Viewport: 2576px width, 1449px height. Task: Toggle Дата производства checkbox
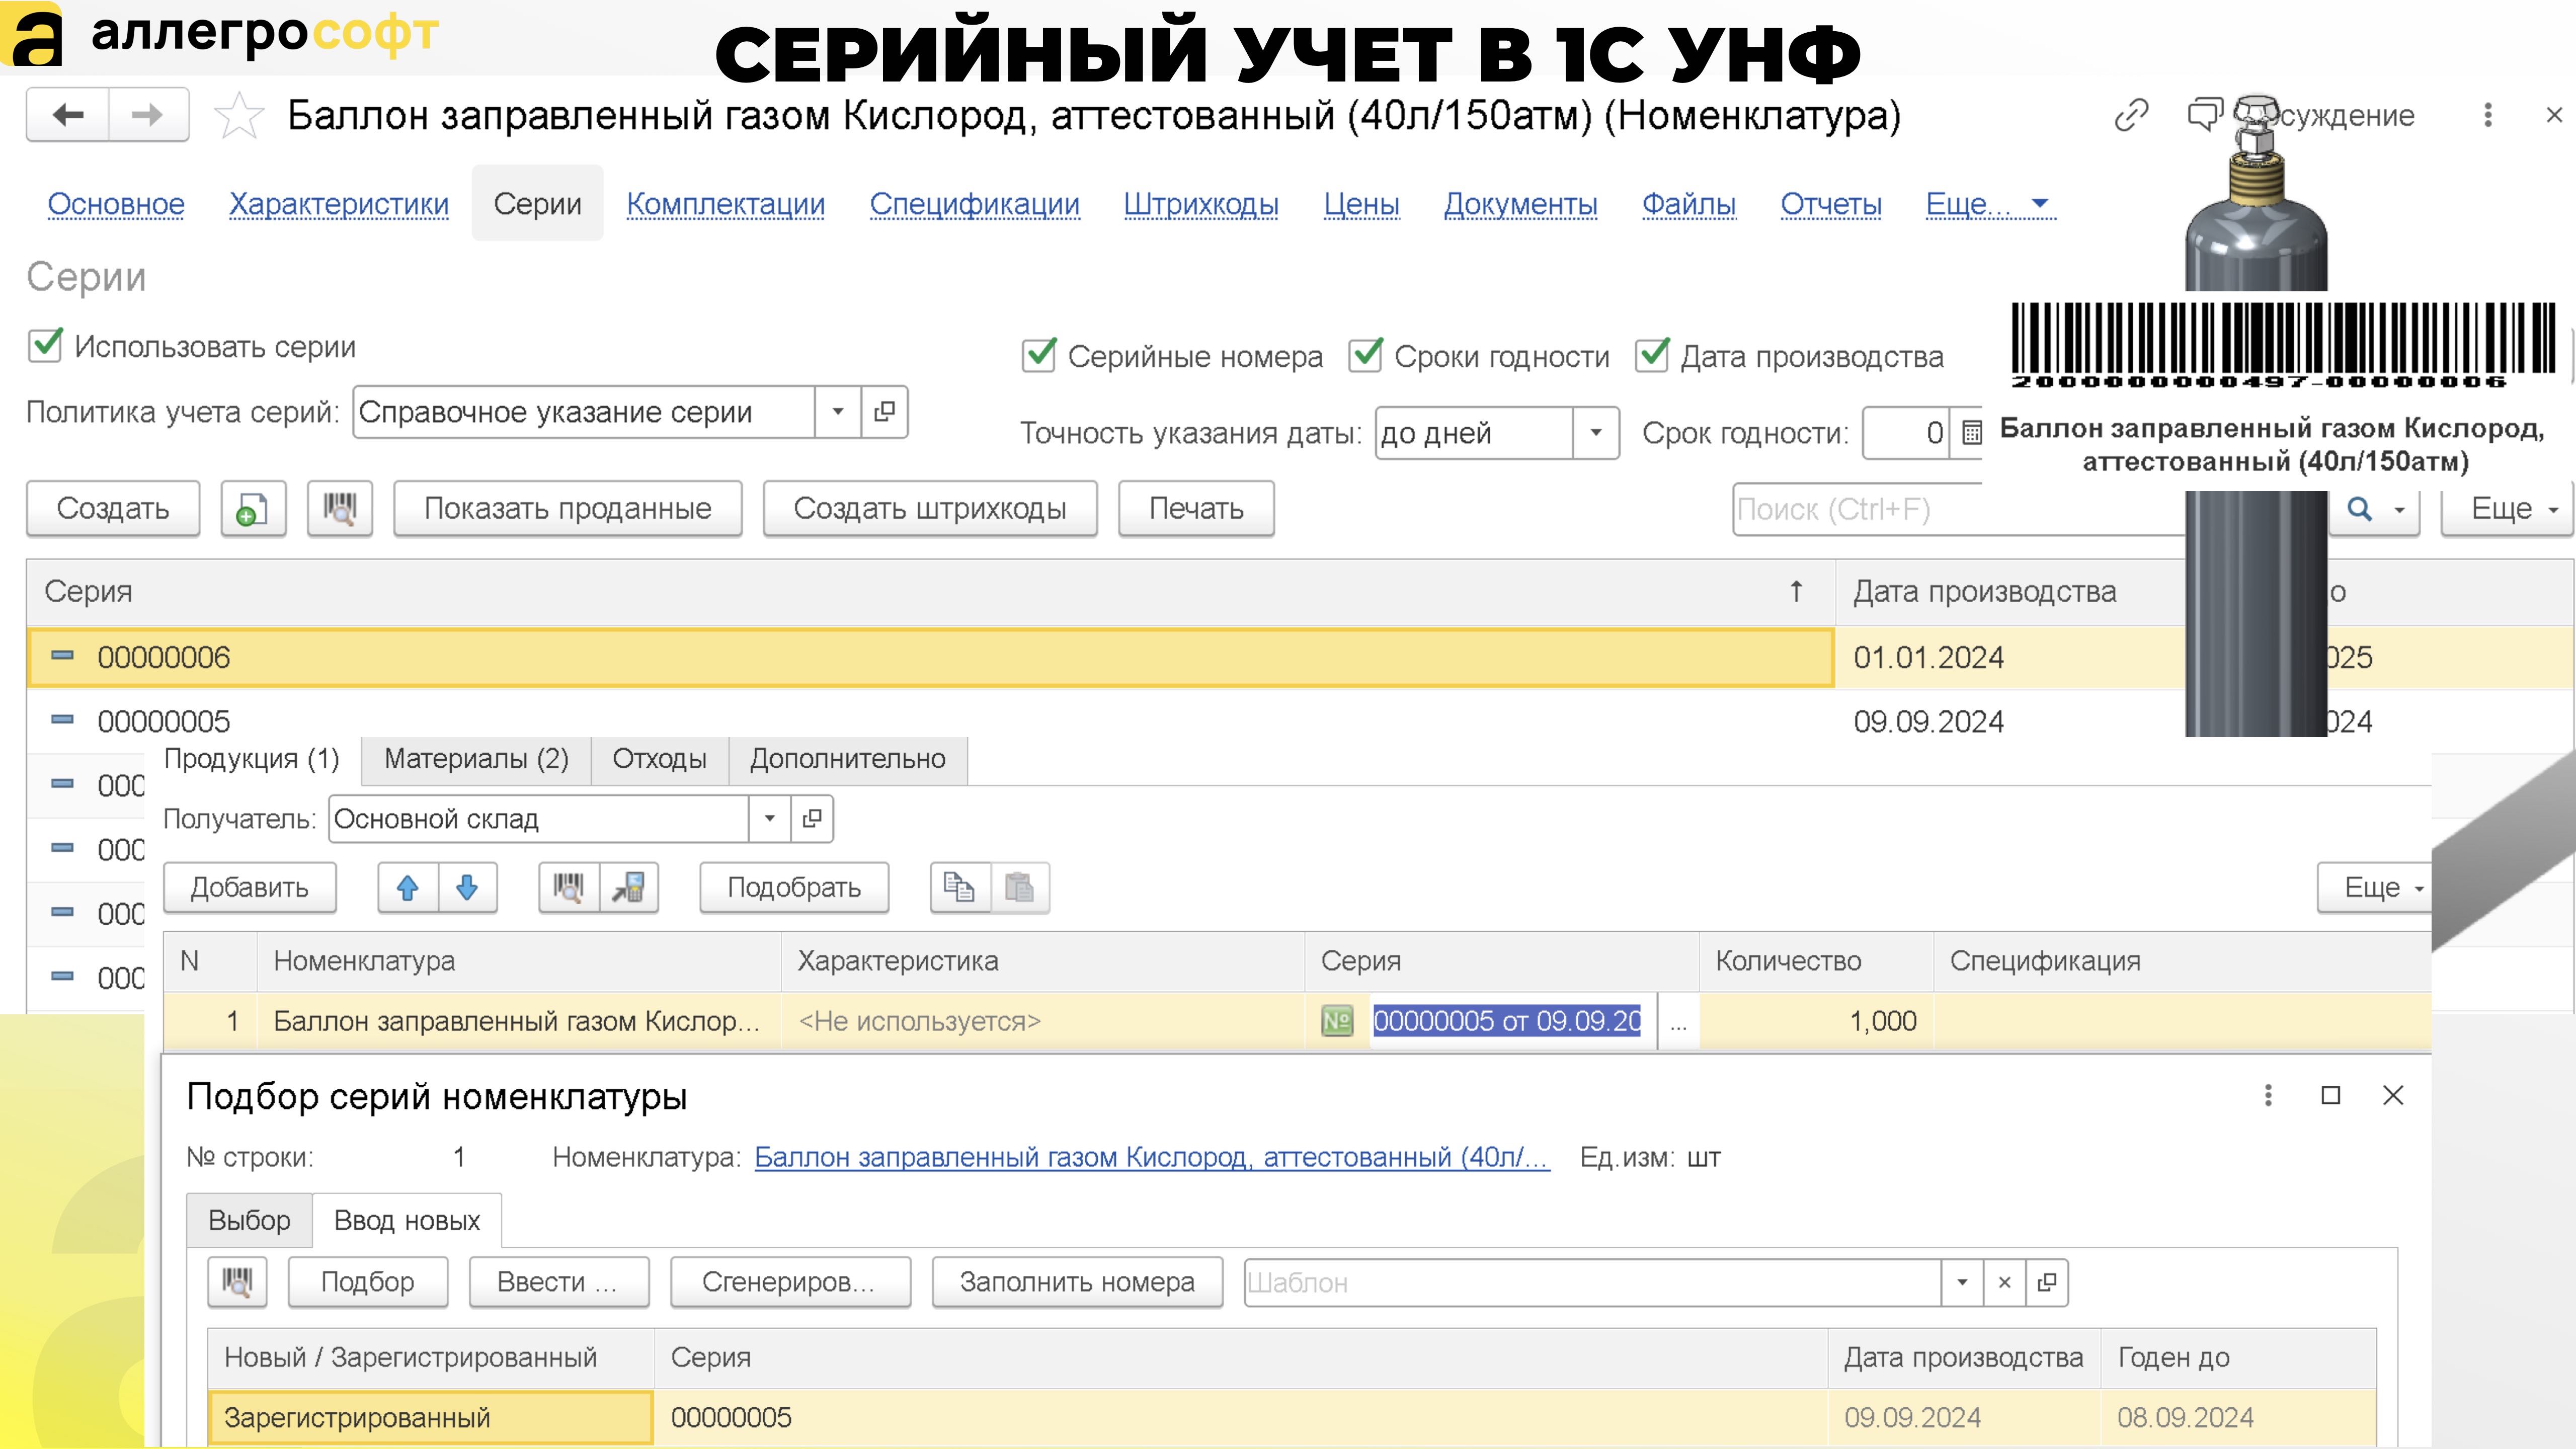click(1652, 355)
